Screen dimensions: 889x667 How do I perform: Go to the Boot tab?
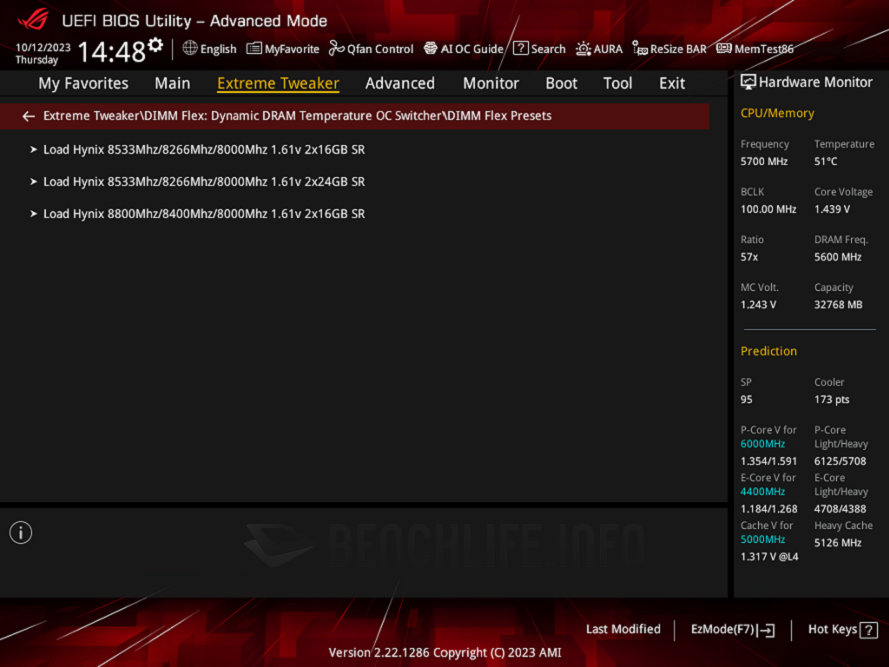(x=561, y=83)
